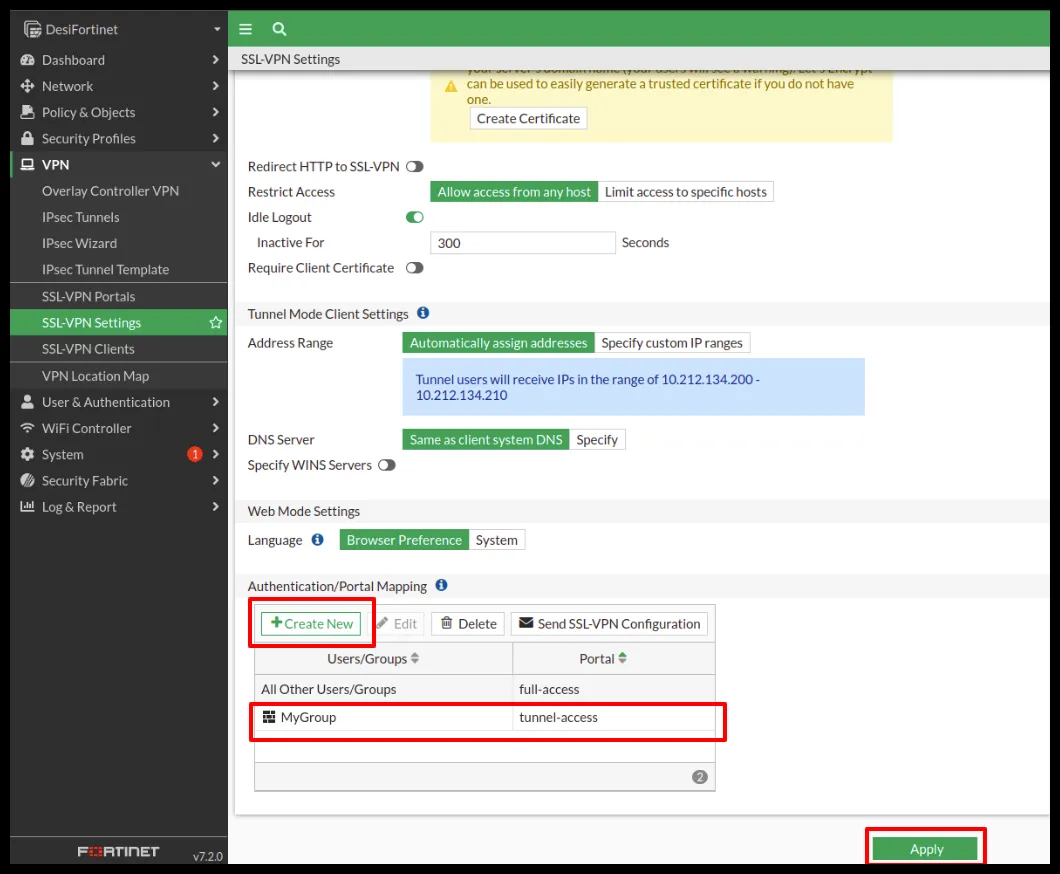Screen dimensions: 1060x874
Task: Click the row count badge in table footer
Action: pos(700,777)
